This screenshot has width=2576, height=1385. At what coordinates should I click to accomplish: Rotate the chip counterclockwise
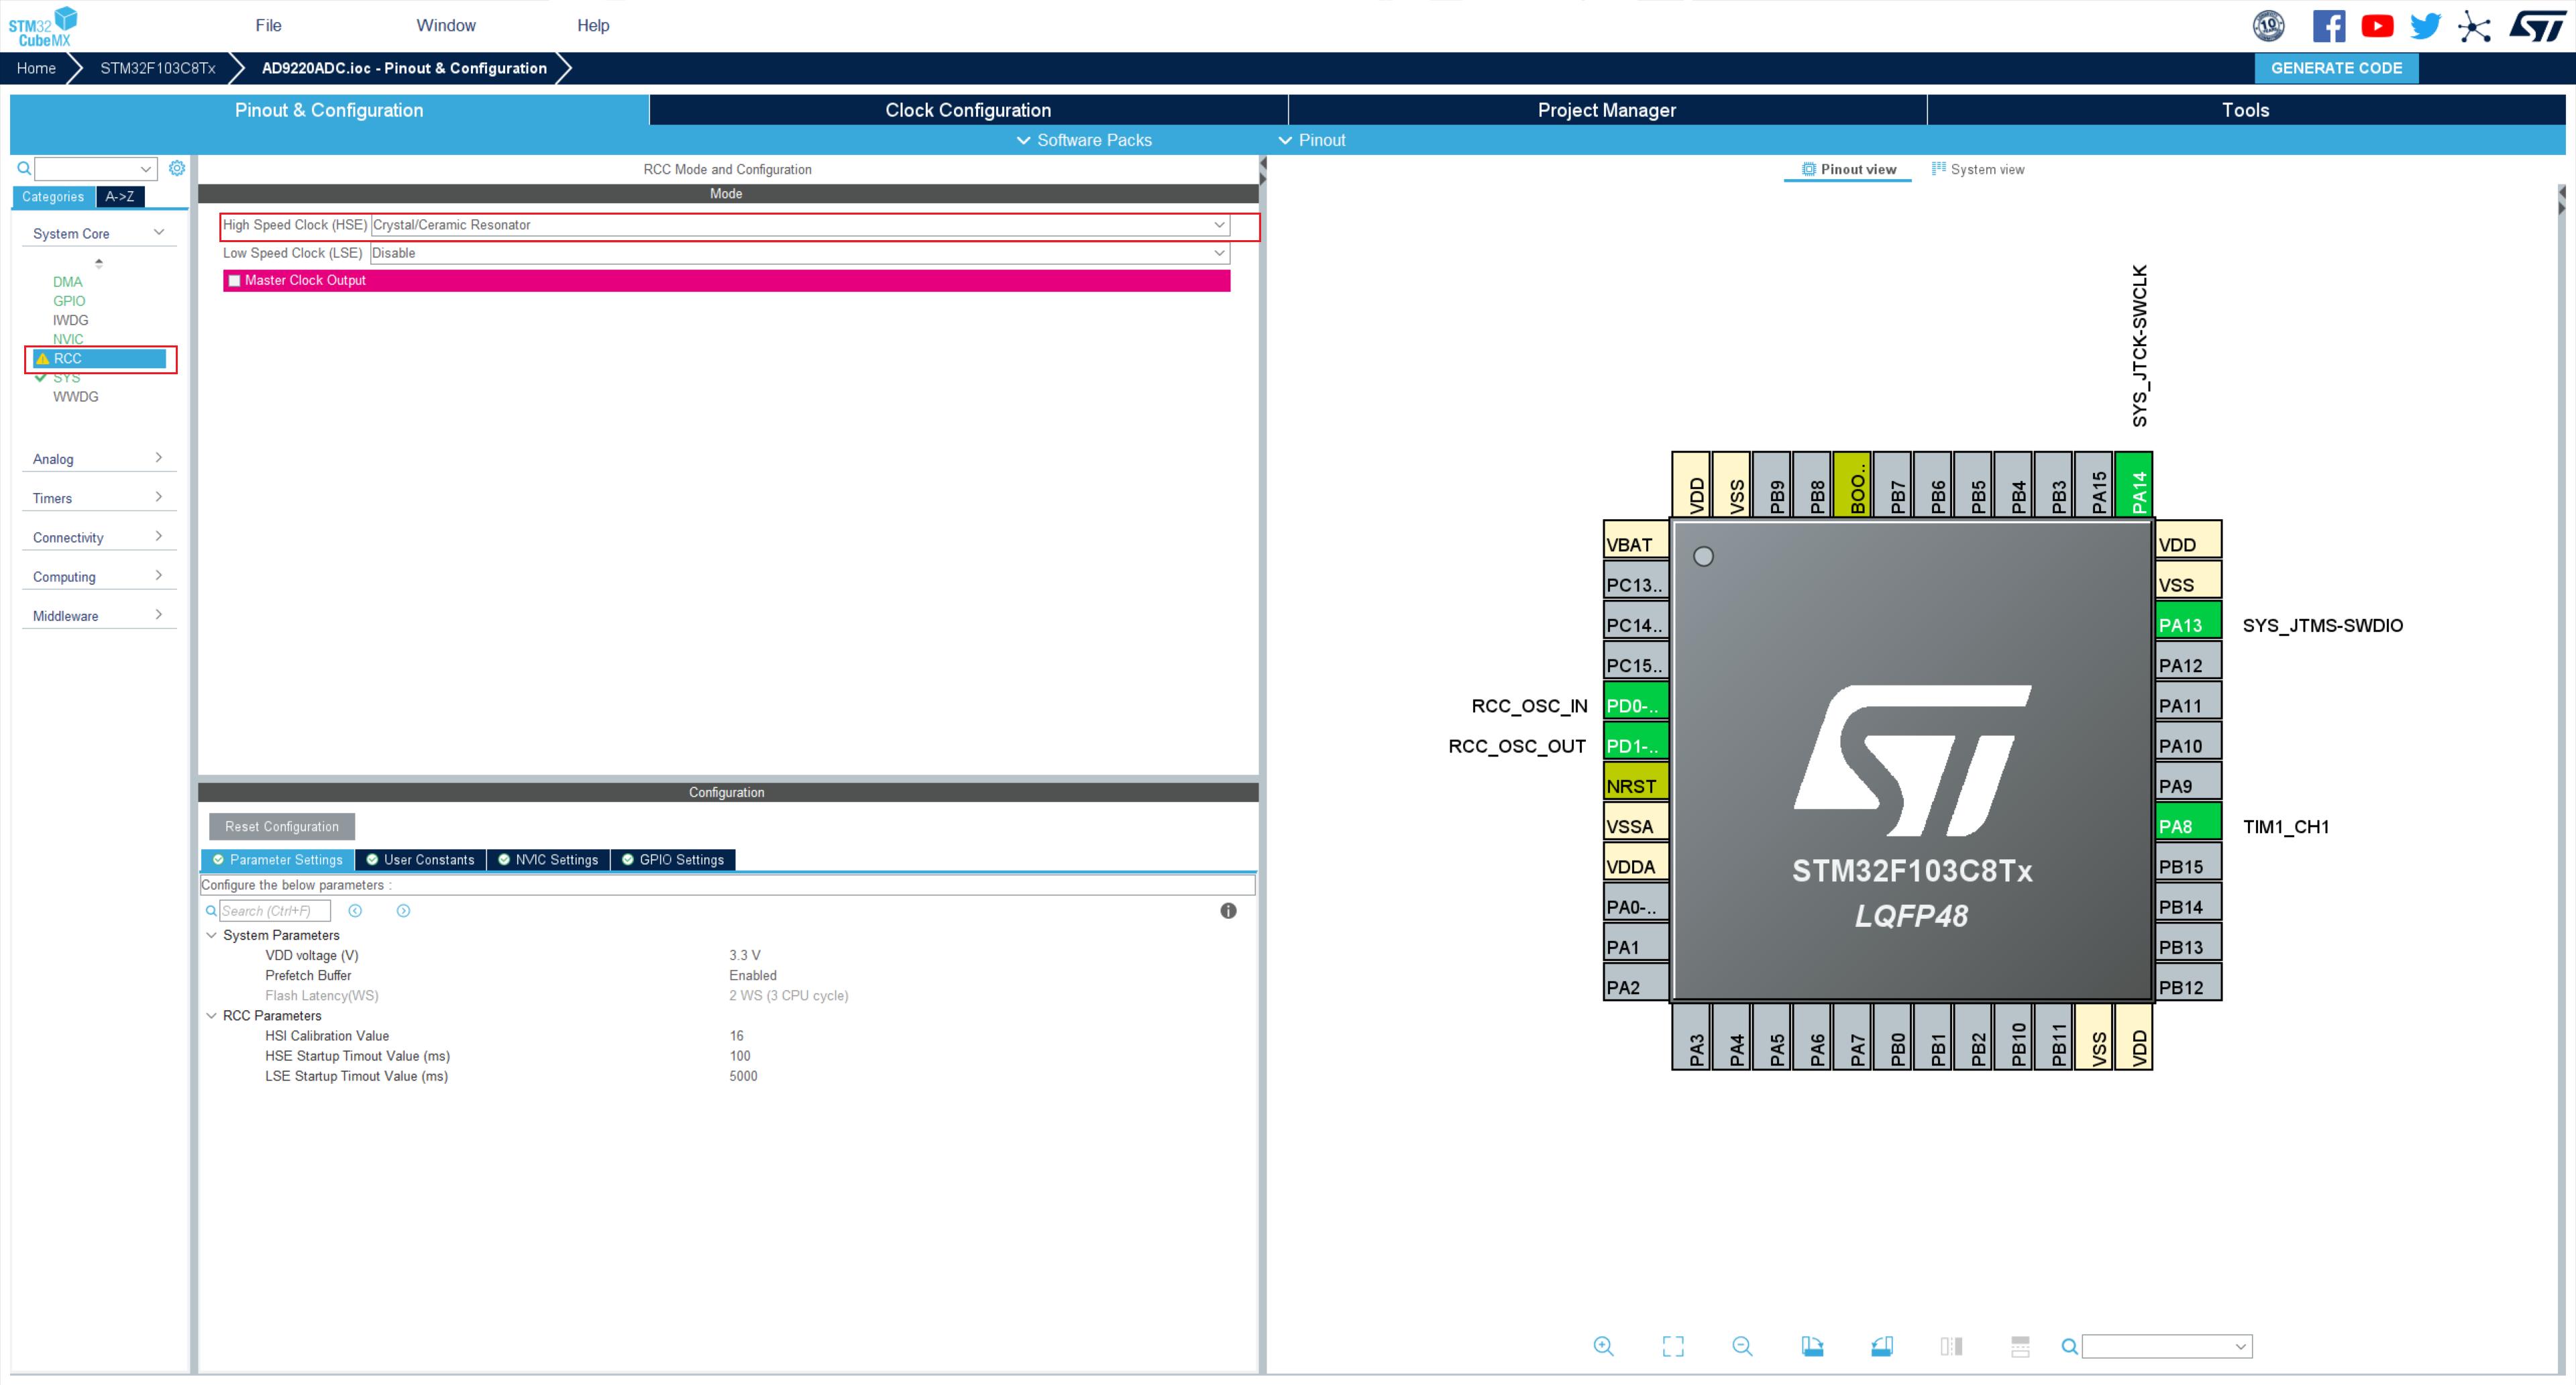click(x=1881, y=1346)
